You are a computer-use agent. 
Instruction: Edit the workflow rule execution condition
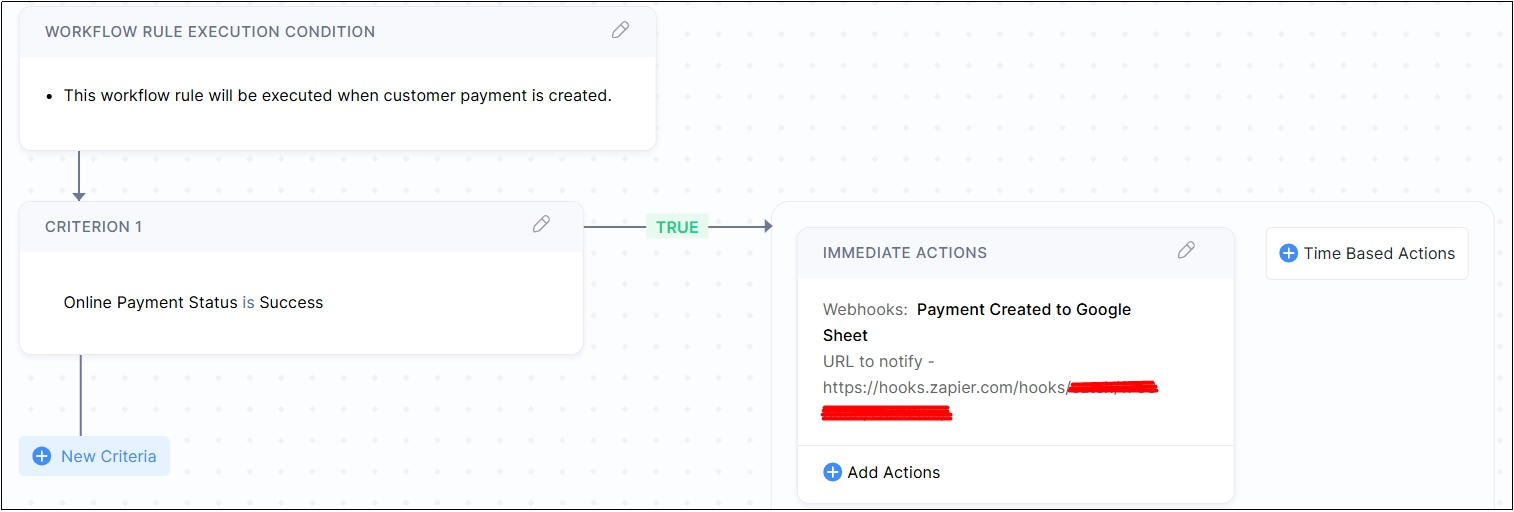(x=620, y=30)
